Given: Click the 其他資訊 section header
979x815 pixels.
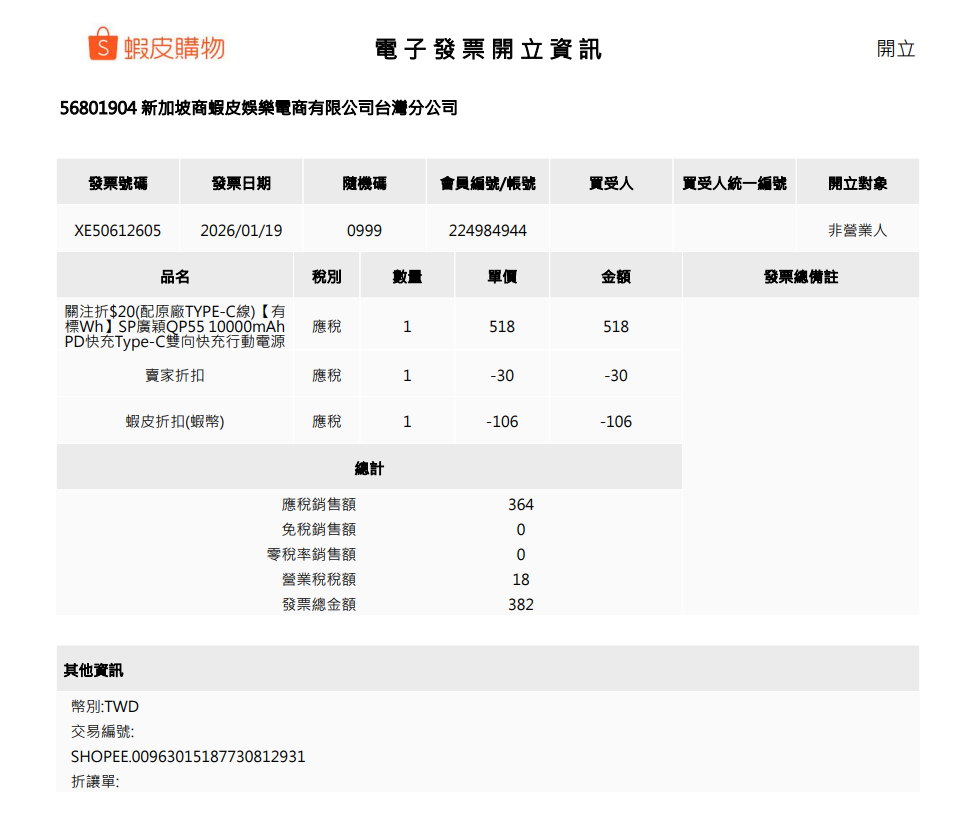Looking at the screenshot, I should (94, 670).
